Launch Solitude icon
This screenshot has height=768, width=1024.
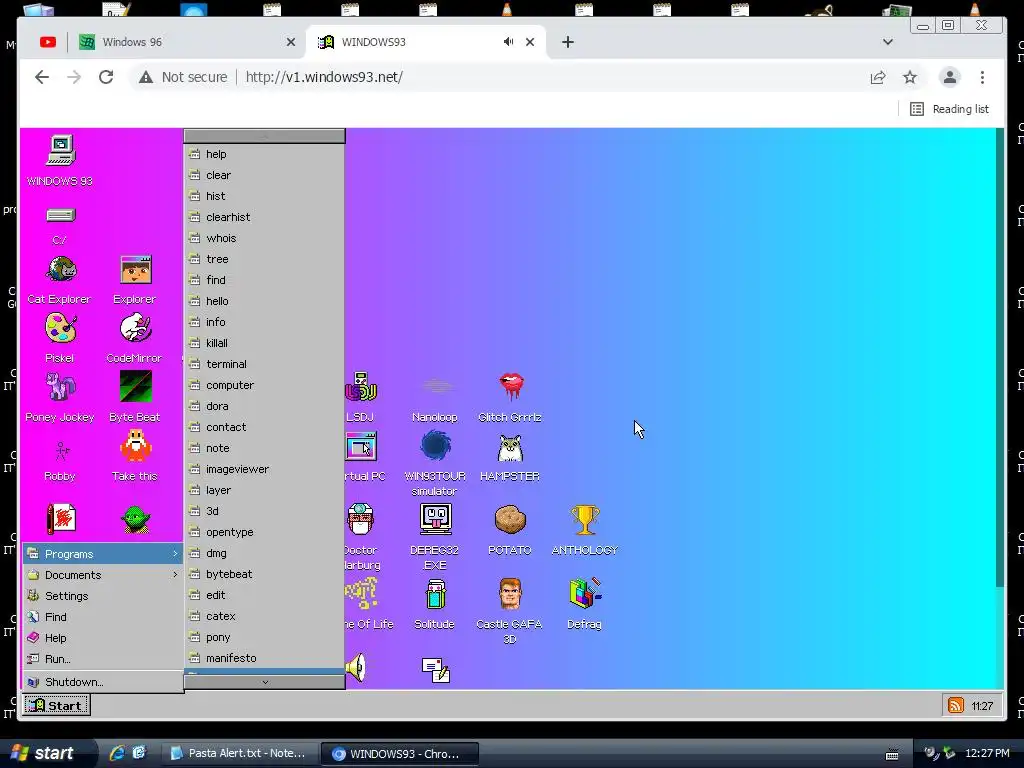pos(435,594)
